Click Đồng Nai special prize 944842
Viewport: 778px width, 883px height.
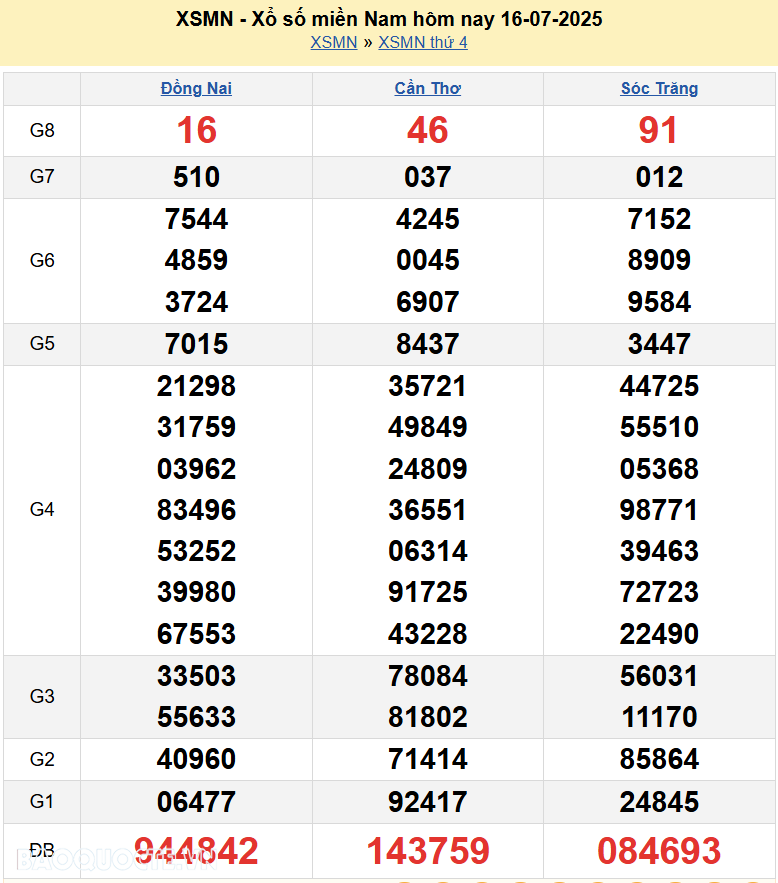[196, 851]
